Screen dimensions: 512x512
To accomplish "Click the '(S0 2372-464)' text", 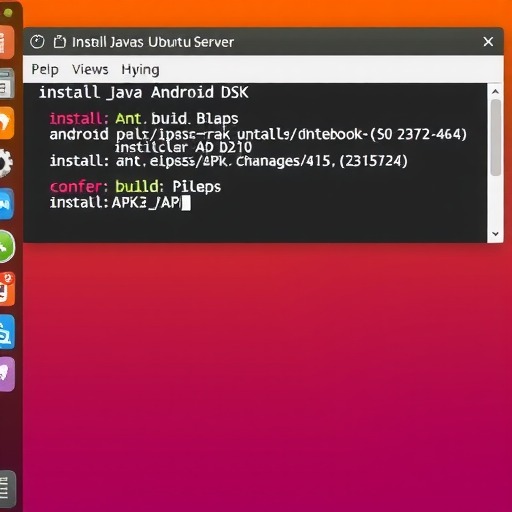I will point(418,134).
